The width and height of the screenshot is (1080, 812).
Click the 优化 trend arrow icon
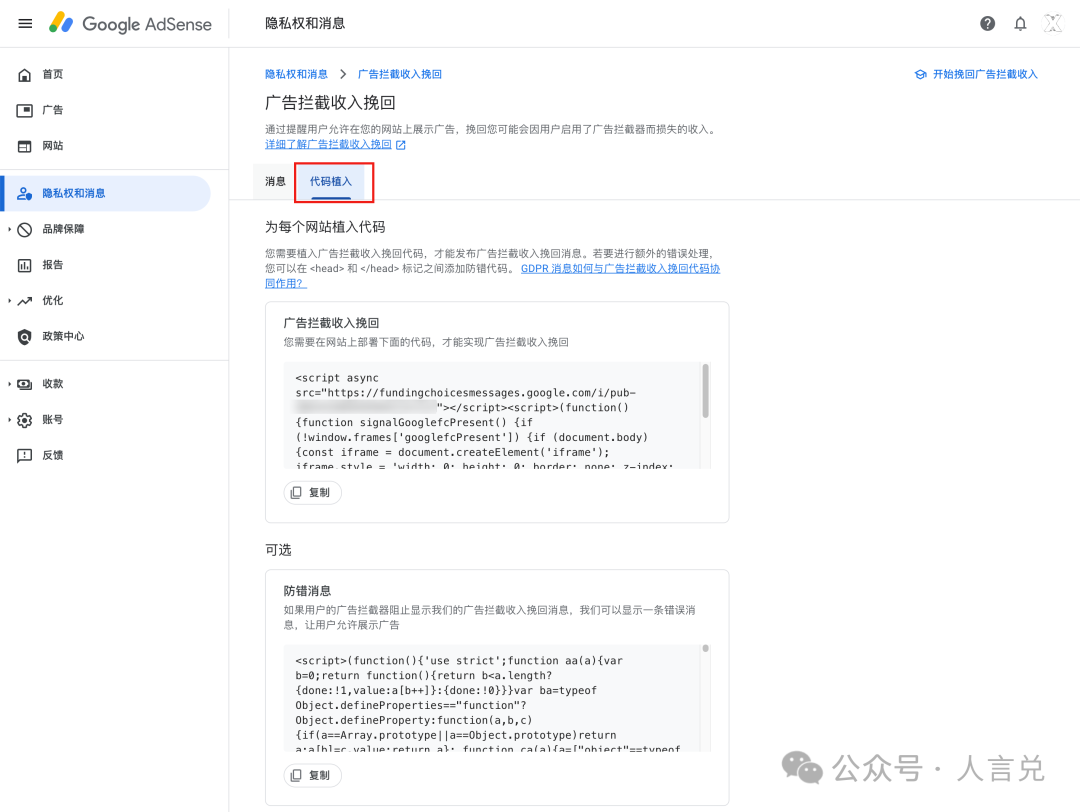point(25,301)
